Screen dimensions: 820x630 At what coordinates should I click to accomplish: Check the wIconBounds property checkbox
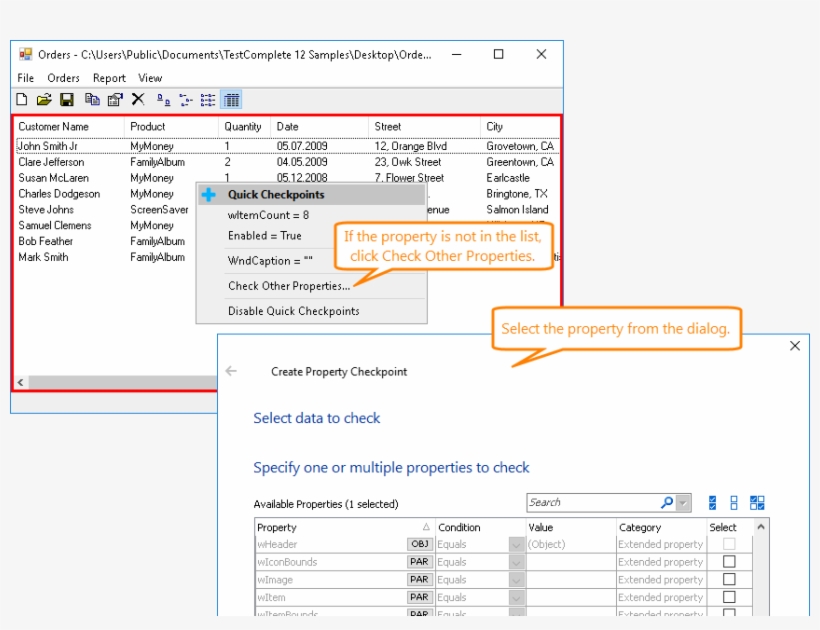pos(730,561)
